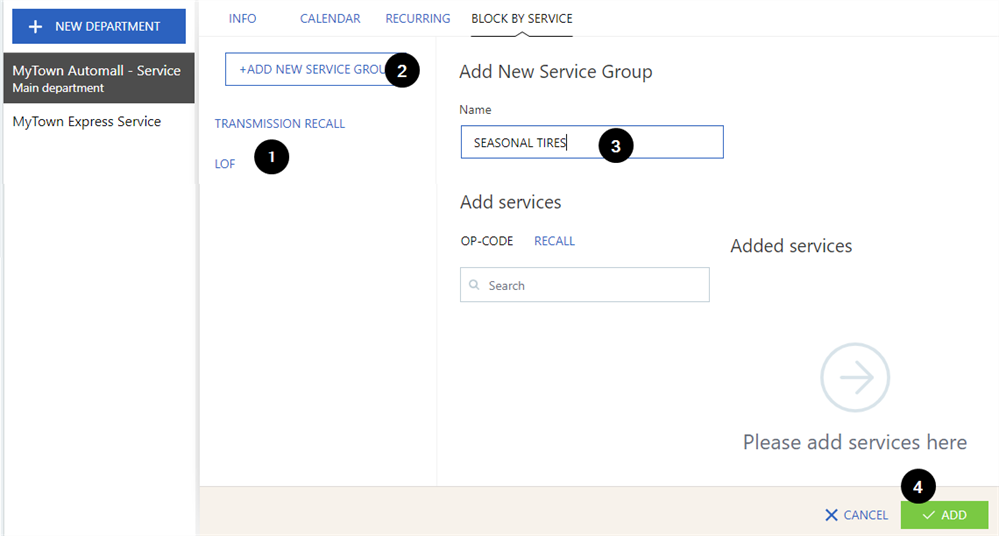Click the black step 3 marker
This screenshot has height=536, width=999.
(615, 145)
